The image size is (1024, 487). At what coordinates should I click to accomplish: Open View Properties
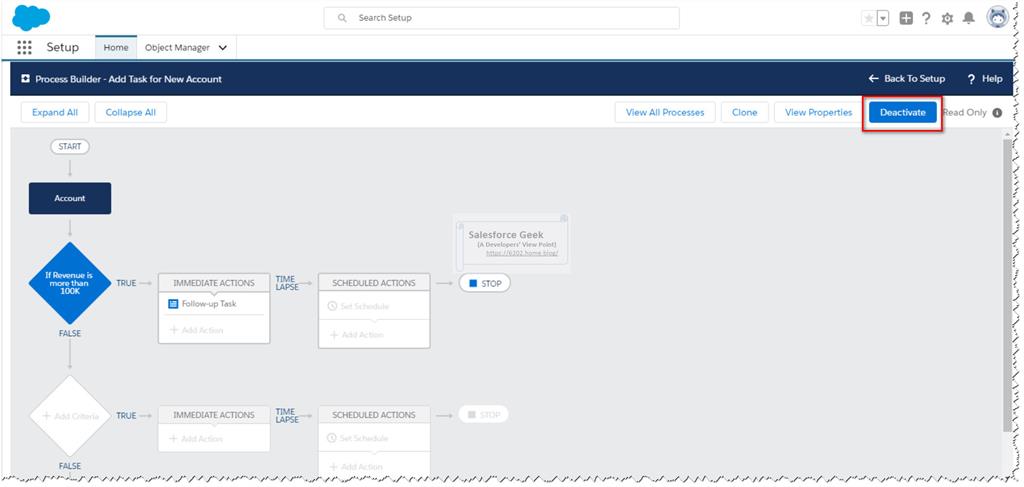(818, 112)
